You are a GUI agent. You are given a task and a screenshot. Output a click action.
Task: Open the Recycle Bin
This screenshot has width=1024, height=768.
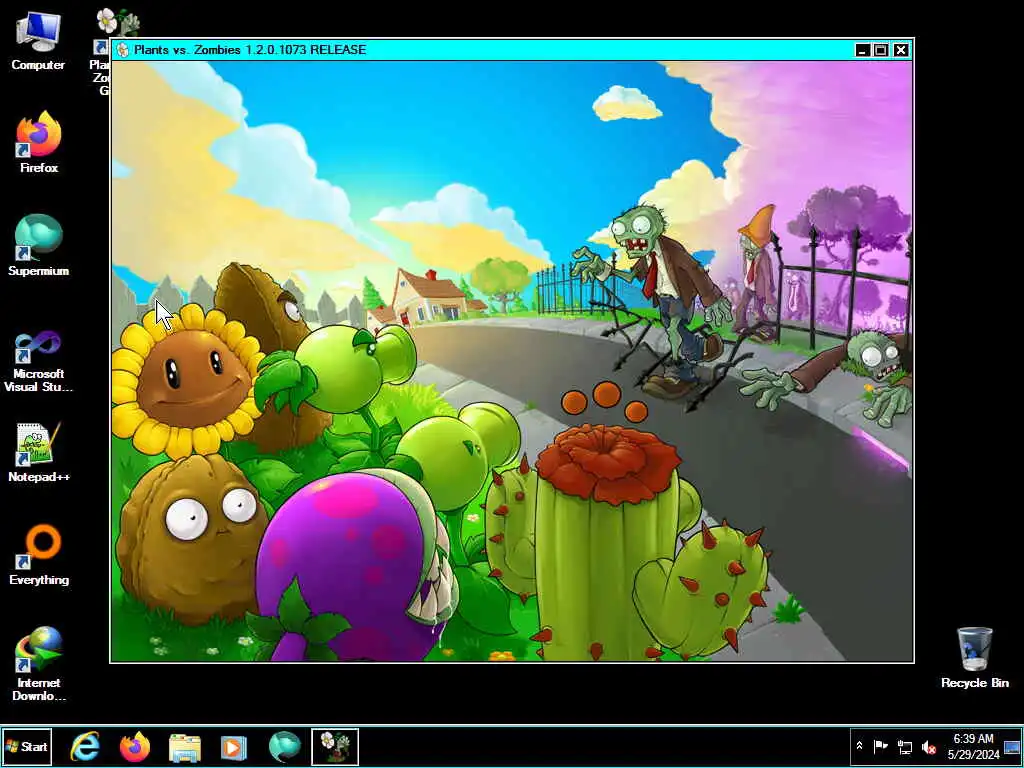pyautogui.click(x=974, y=658)
